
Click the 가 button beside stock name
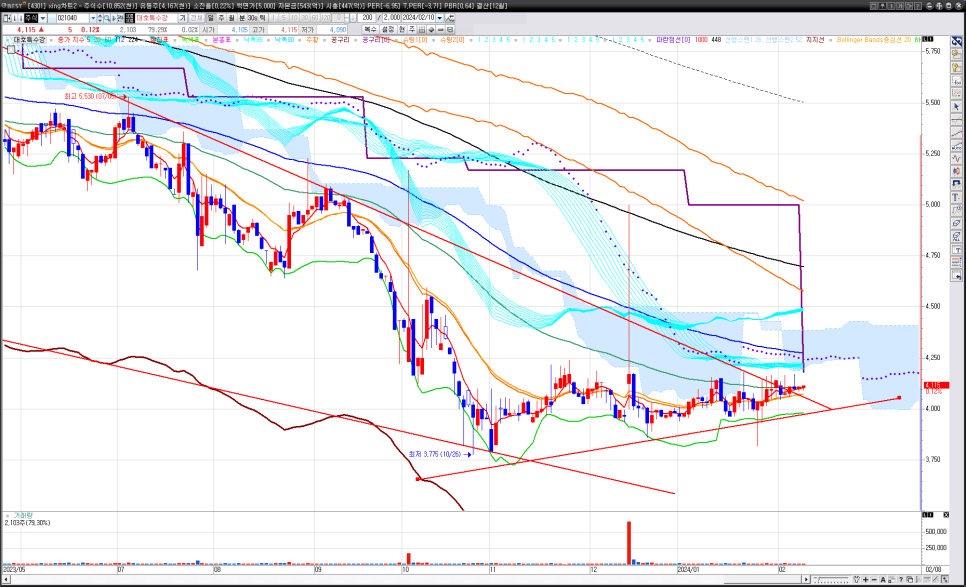(182, 18)
